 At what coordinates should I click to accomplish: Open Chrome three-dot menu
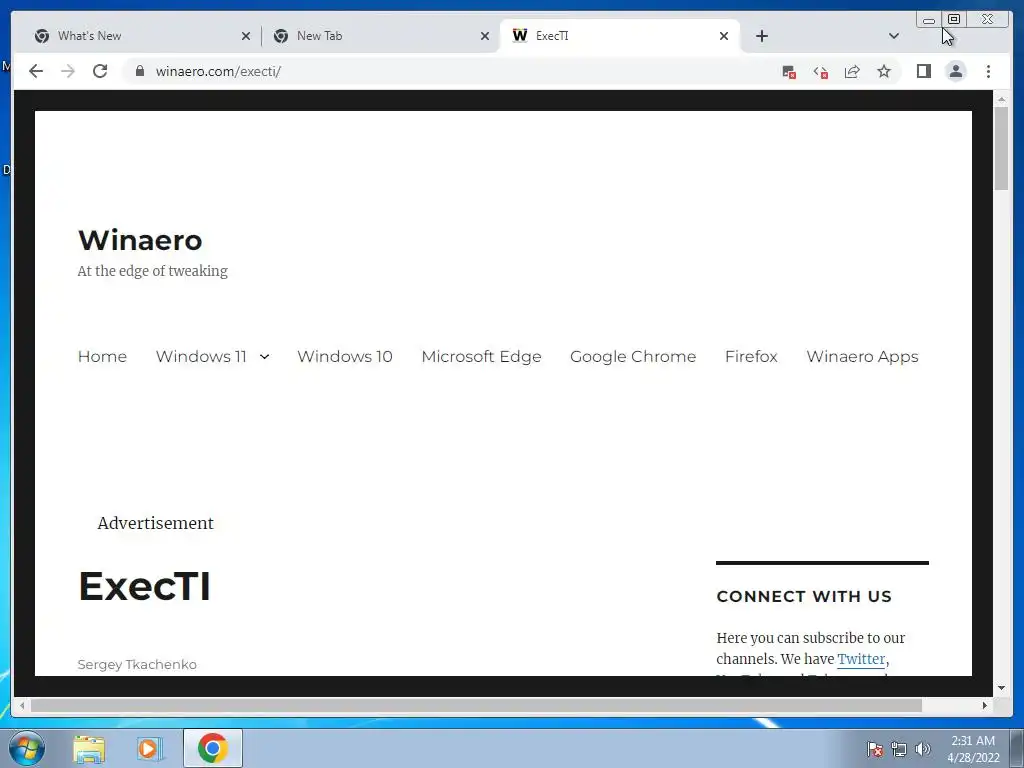988,71
